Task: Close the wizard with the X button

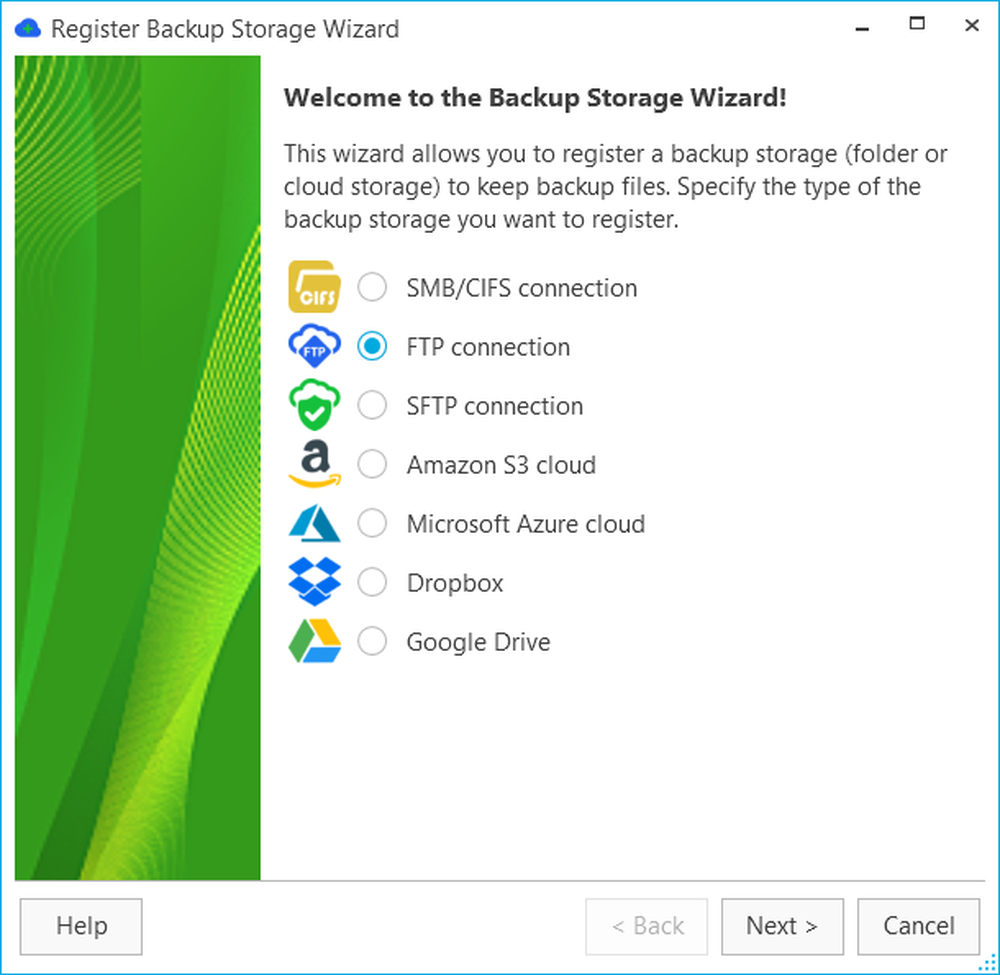Action: pos(972,25)
